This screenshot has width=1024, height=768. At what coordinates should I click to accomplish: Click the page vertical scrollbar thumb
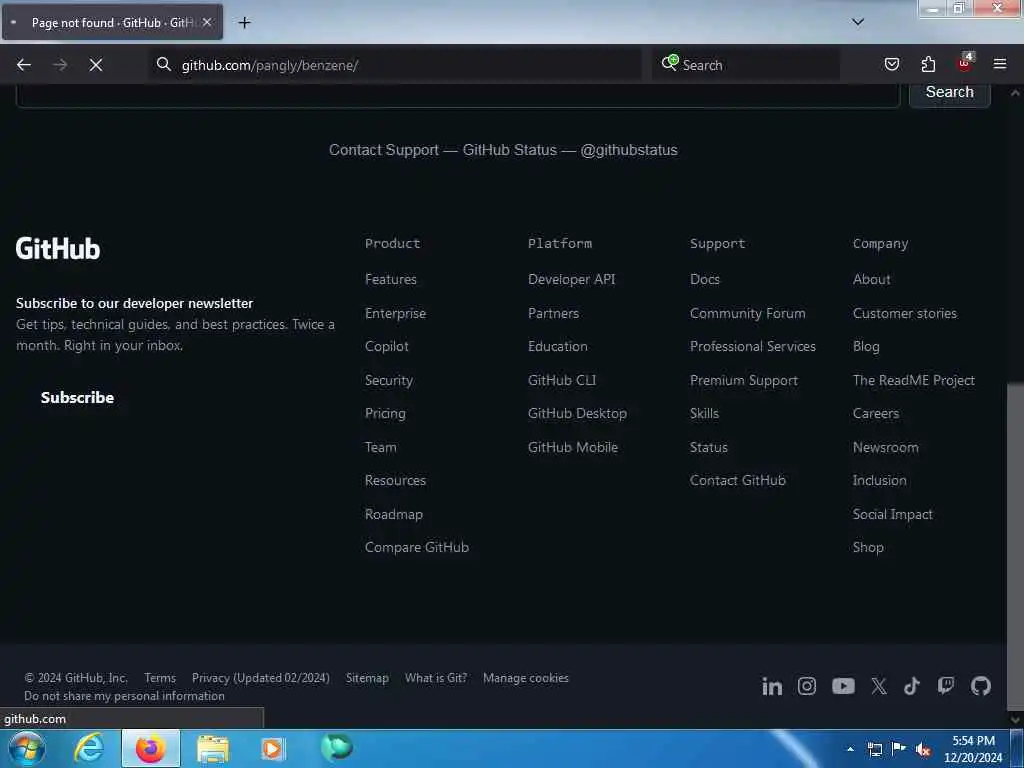pyautogui.click(x=1015, y=545)
